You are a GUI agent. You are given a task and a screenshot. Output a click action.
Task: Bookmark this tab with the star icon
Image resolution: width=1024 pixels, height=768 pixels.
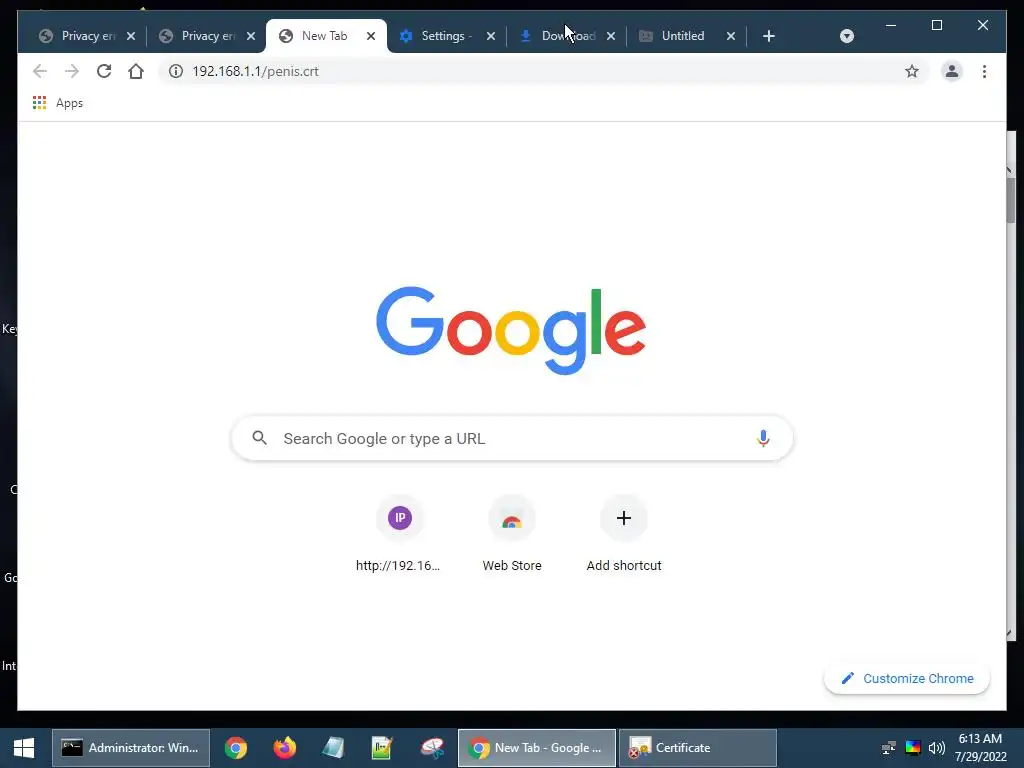(912, 71)
